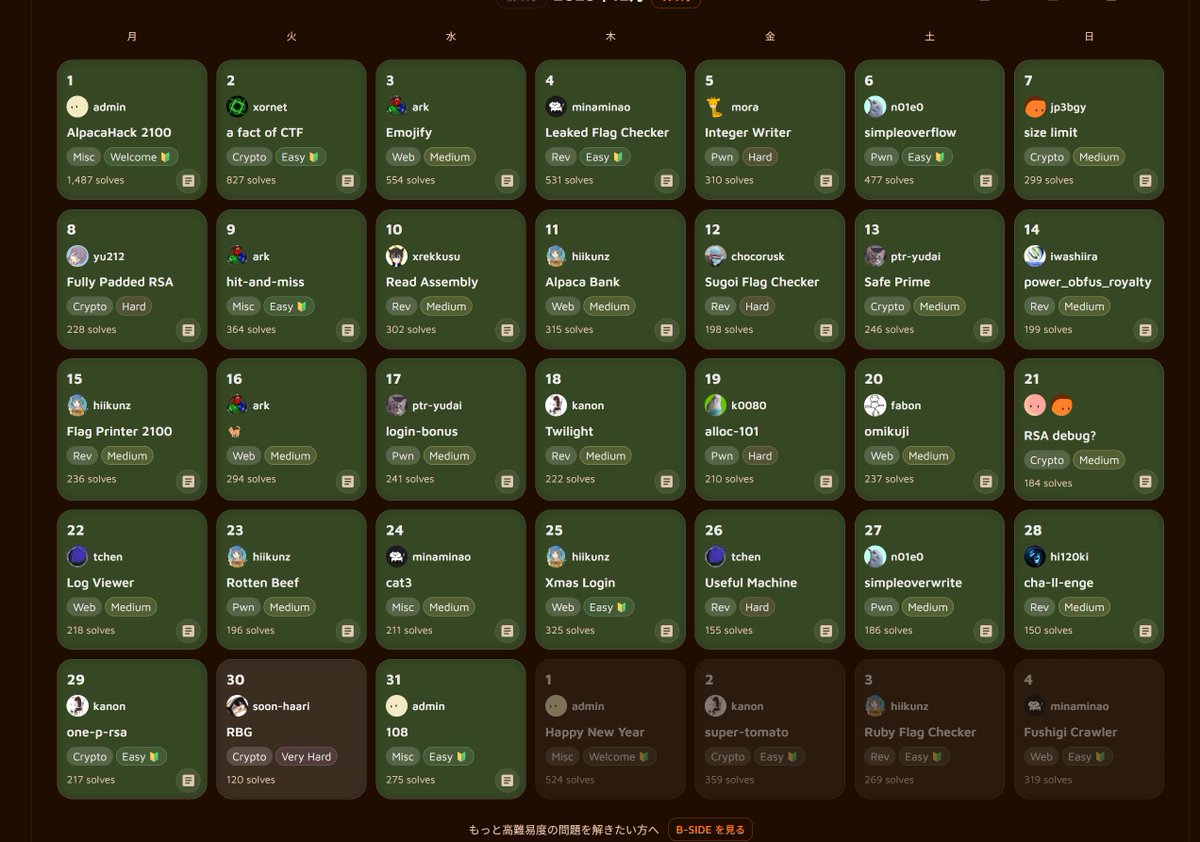Click the Welcome tag on AlpacaHack 2100
1200x842 pixels.
139,157
